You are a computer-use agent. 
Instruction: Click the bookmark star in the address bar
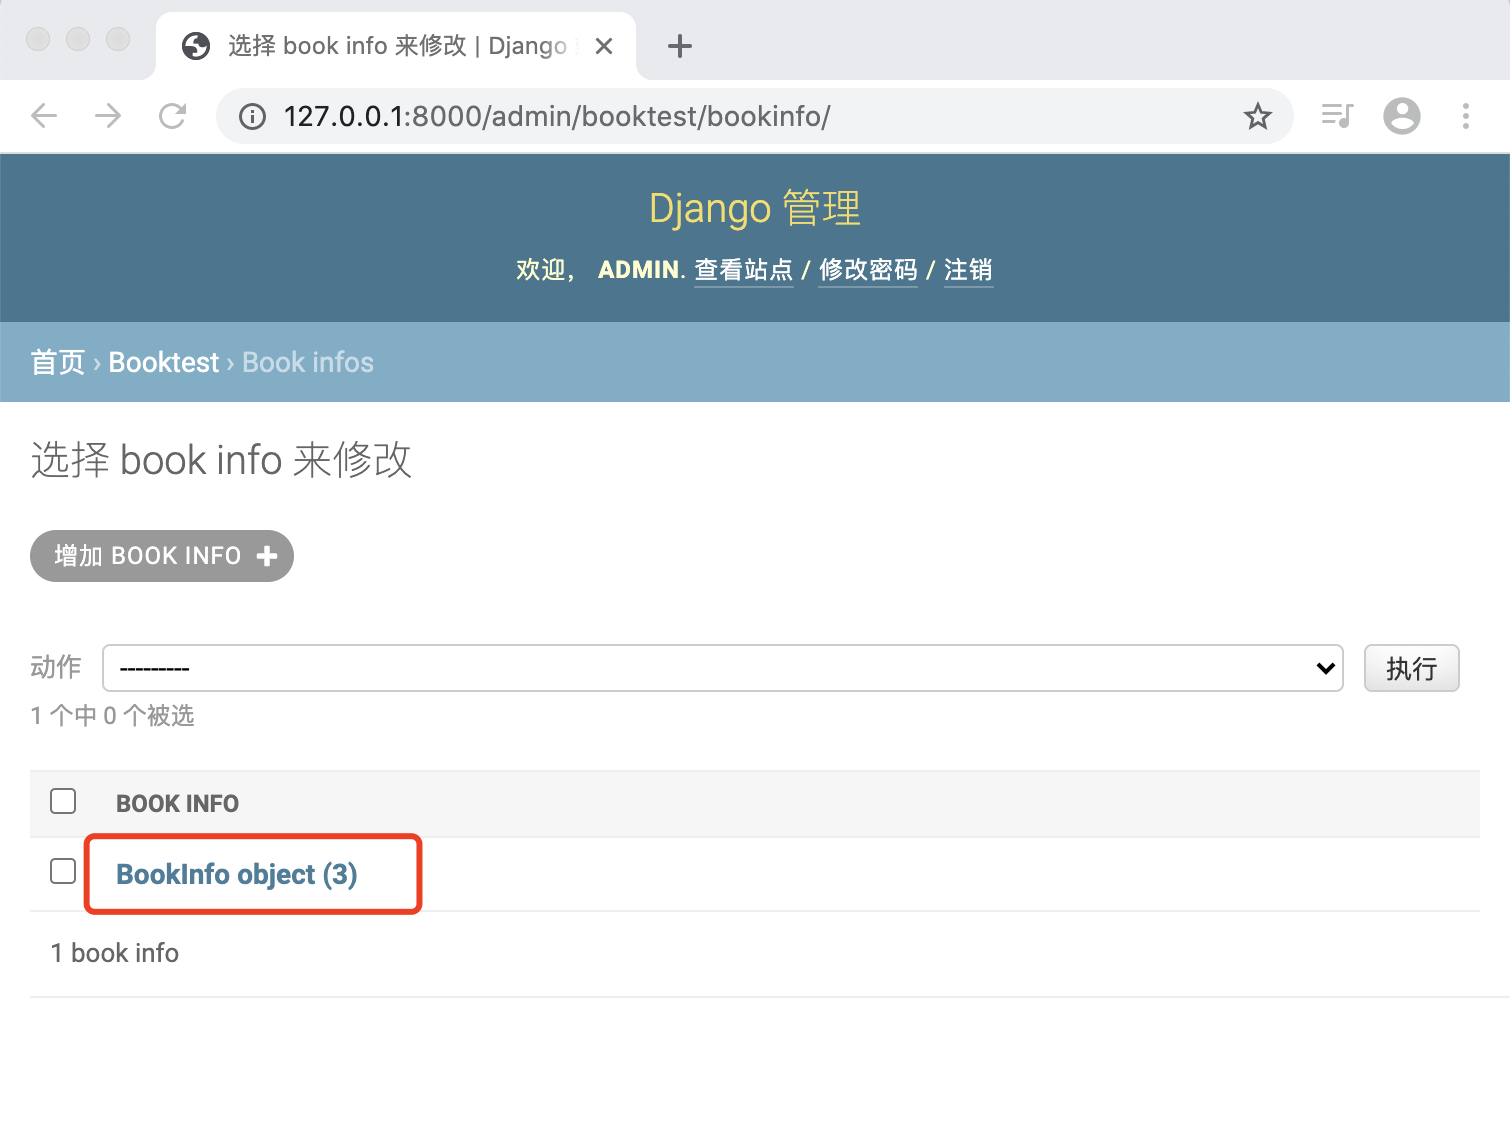tap(1258, 116)
